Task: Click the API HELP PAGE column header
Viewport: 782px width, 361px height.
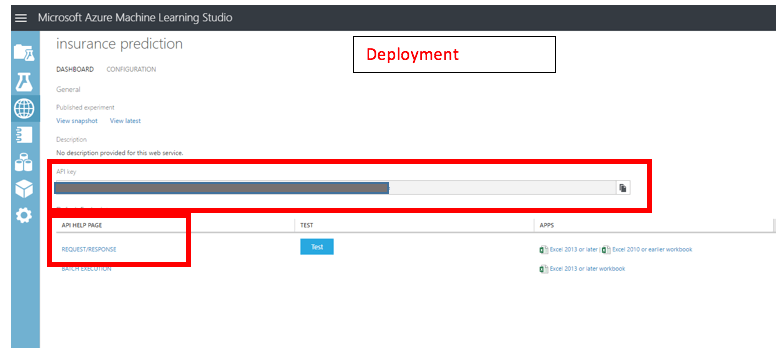Action: (x=82, y=225)
